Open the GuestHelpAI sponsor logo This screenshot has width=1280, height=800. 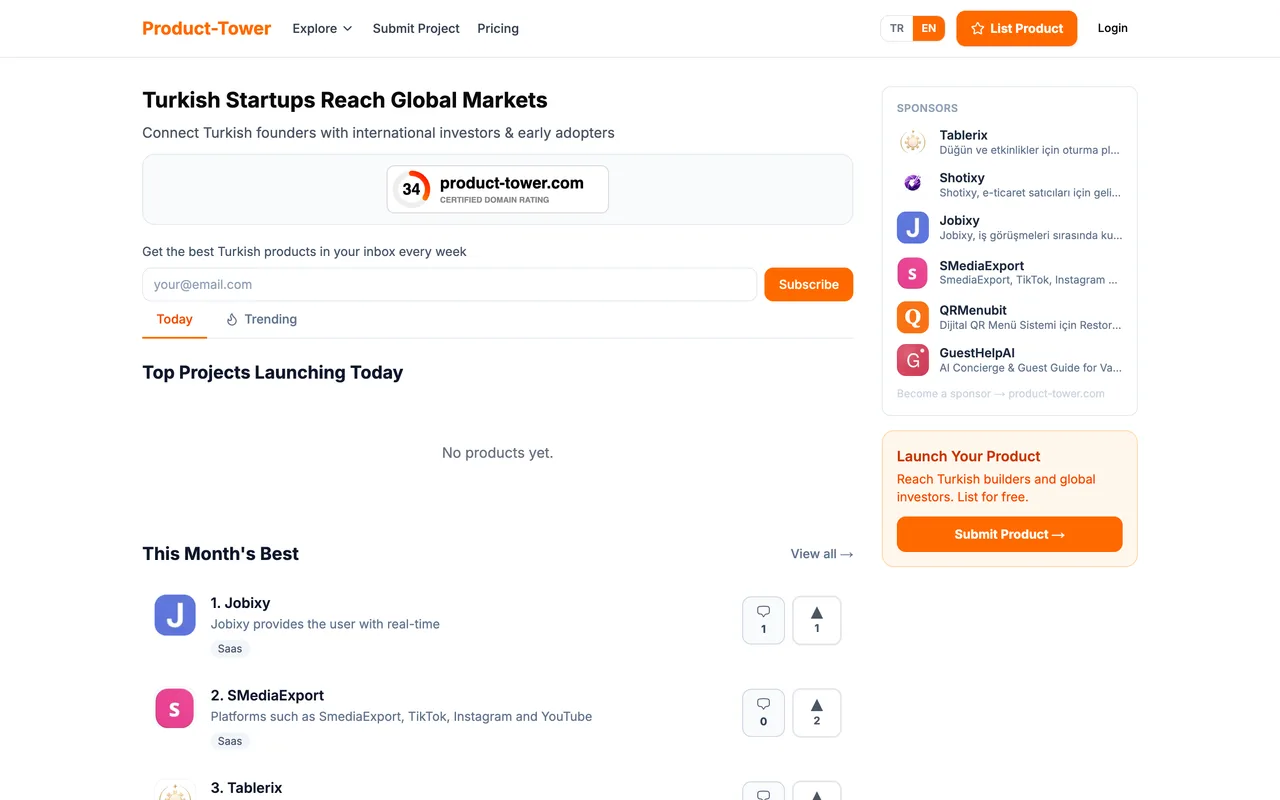coord(912,360)
